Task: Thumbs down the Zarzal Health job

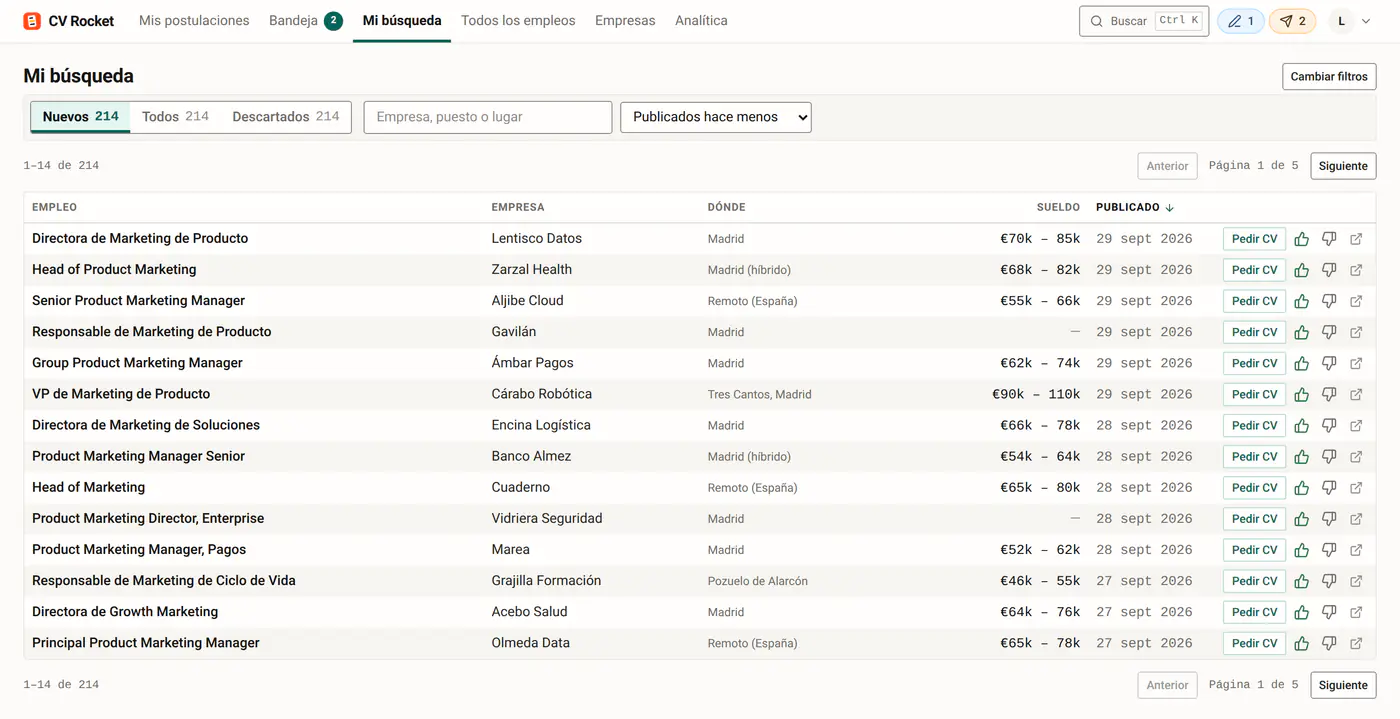Action: [x=1329, y=270]
